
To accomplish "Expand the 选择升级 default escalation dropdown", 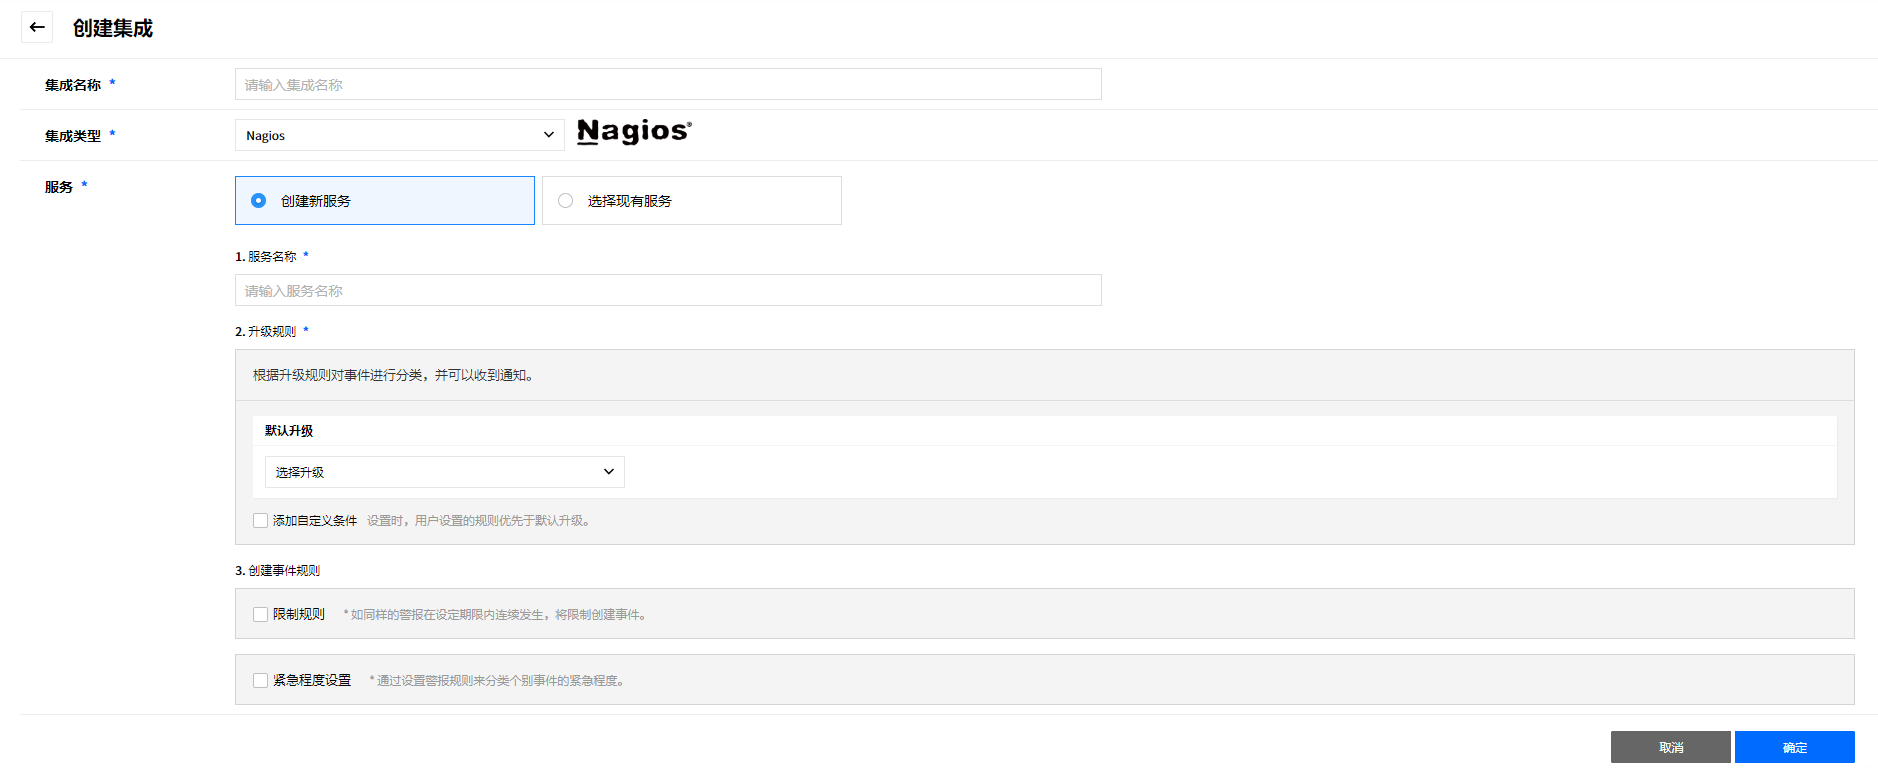I will (x=444, y=472).
